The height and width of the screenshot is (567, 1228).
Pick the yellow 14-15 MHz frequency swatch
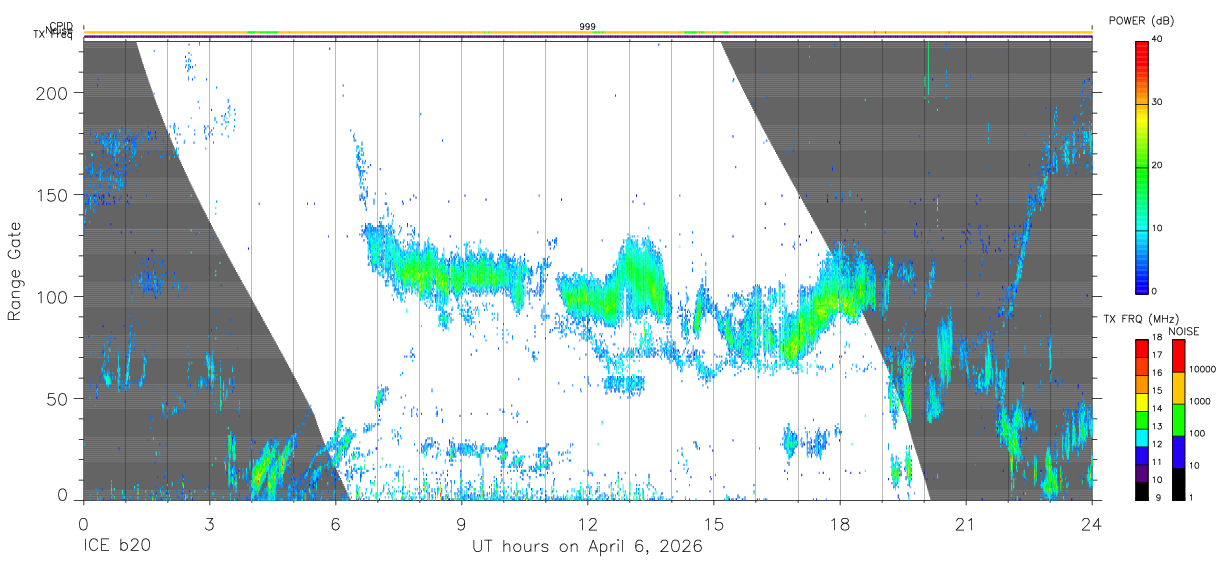coord(1141,402)
